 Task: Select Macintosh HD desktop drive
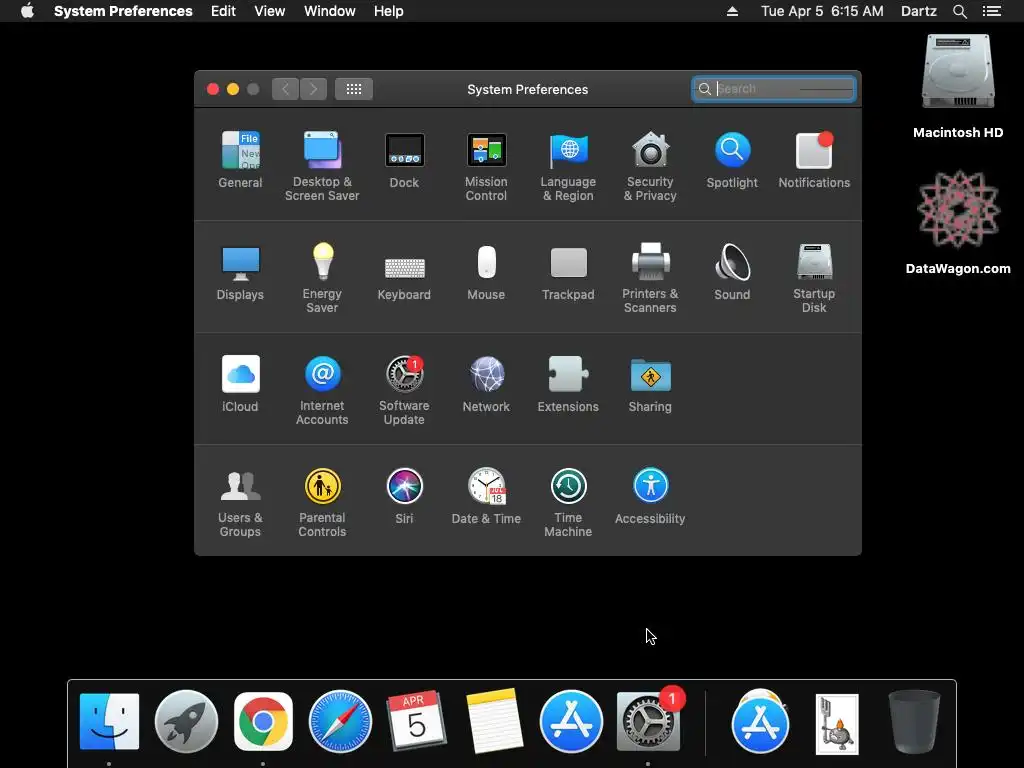click(x=958, y=86)
